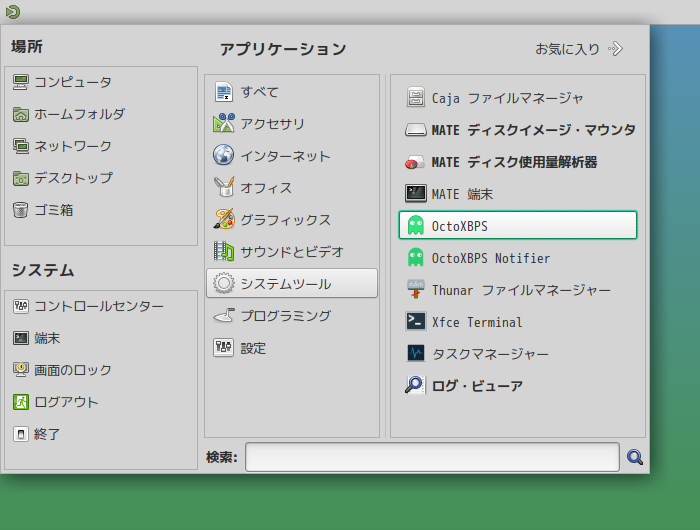The image size is (700, 530).
Task: Click the 画面のロック label
Action: pyautogui.click(x=73, y=370)
